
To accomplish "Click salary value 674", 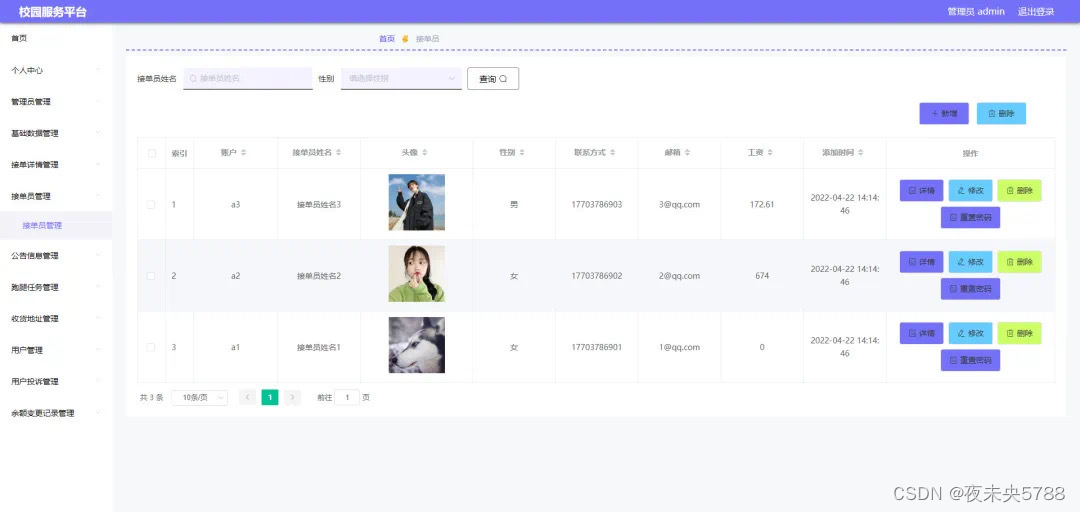I will point(762,276).
